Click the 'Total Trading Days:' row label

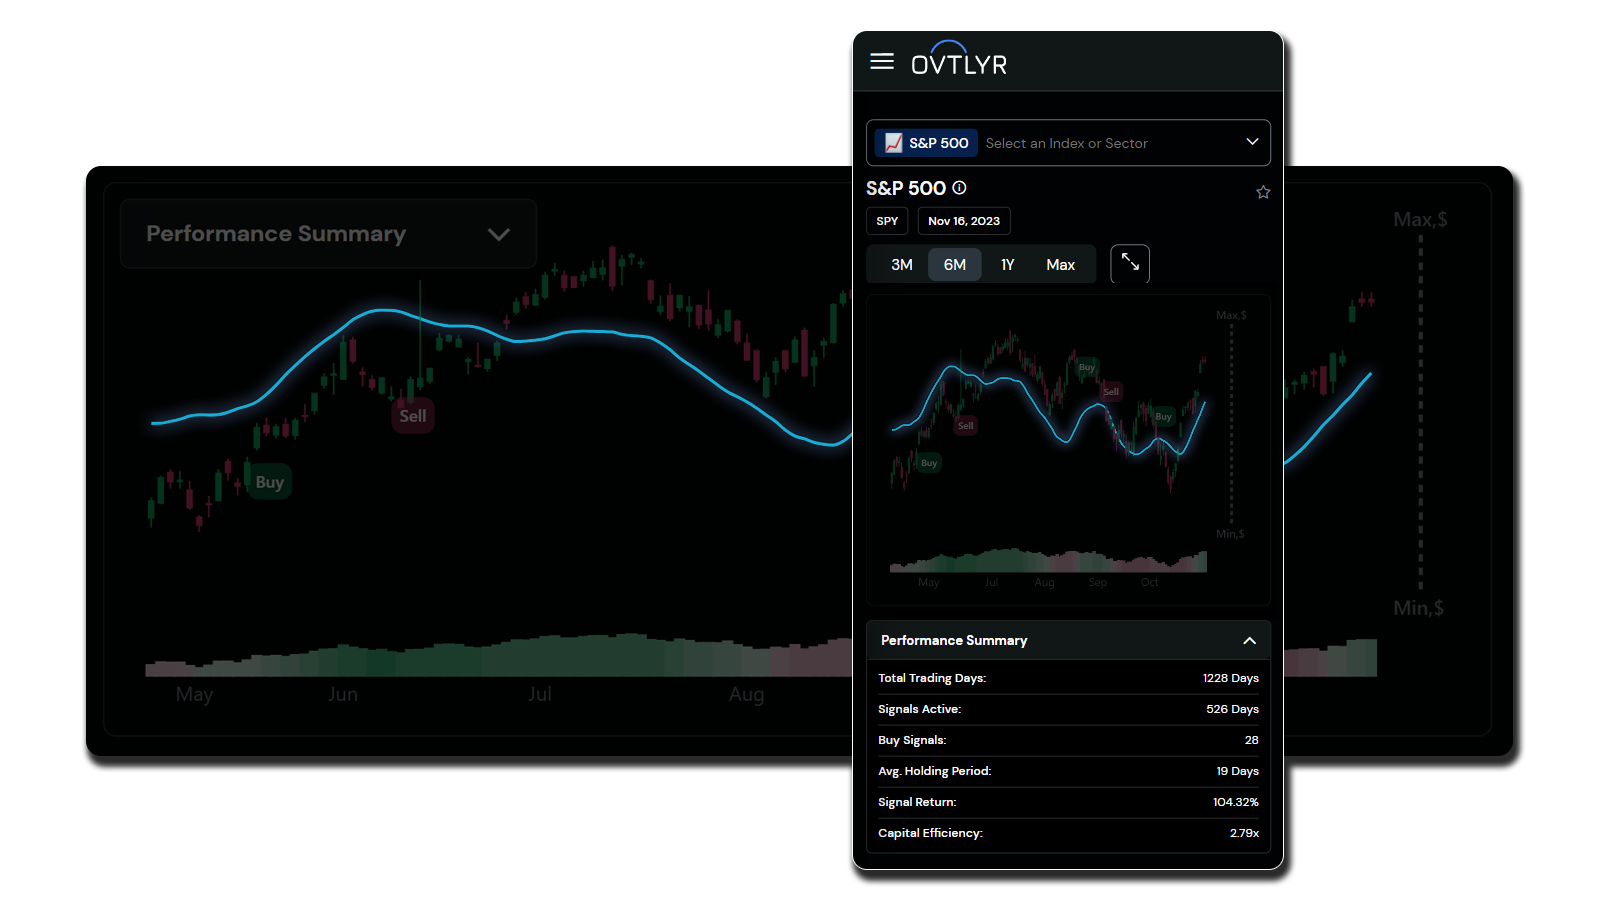click(x=932, y=678)
